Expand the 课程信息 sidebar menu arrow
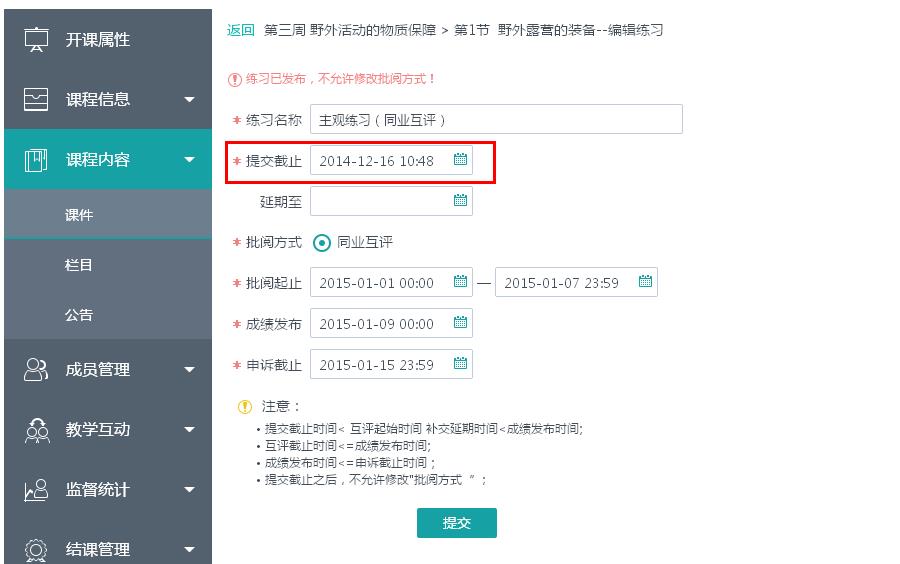 pyautogui.click(x=189, y=100)
